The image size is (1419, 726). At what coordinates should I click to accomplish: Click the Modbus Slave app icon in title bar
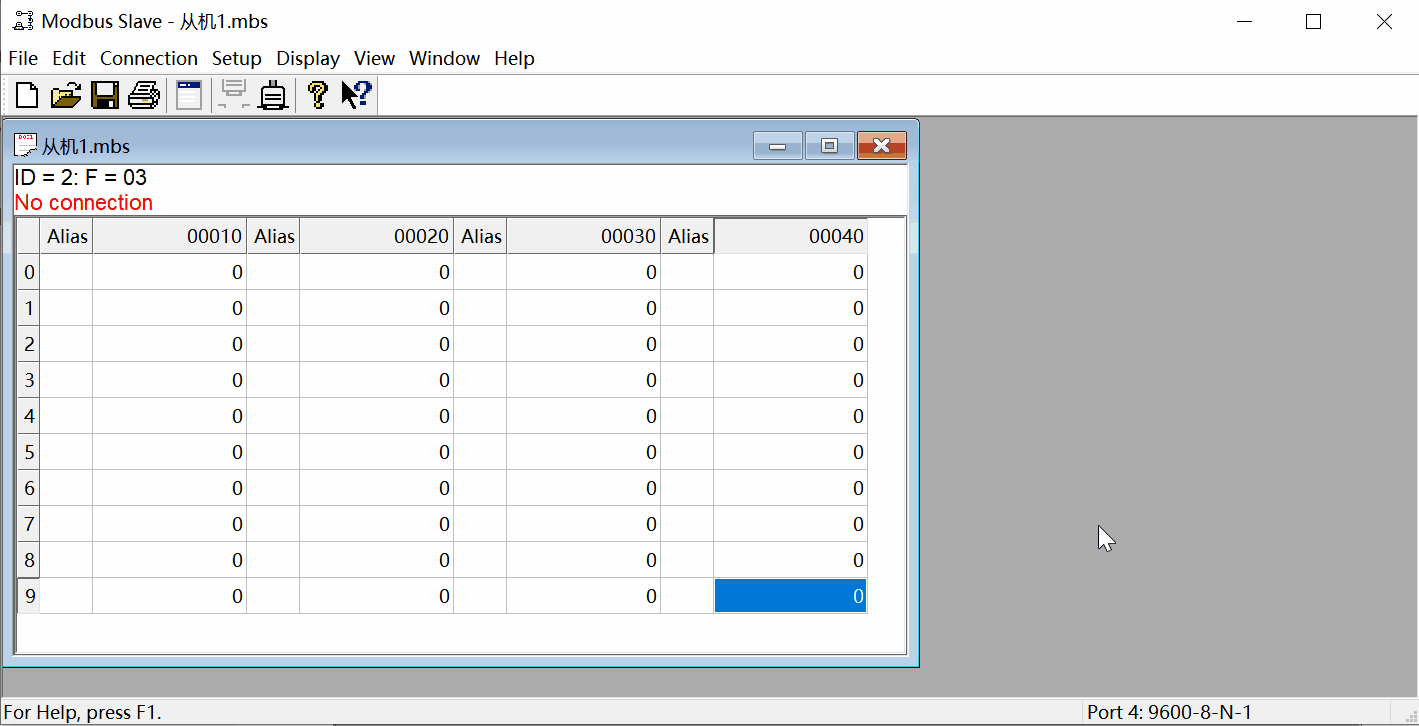(23, 21)
